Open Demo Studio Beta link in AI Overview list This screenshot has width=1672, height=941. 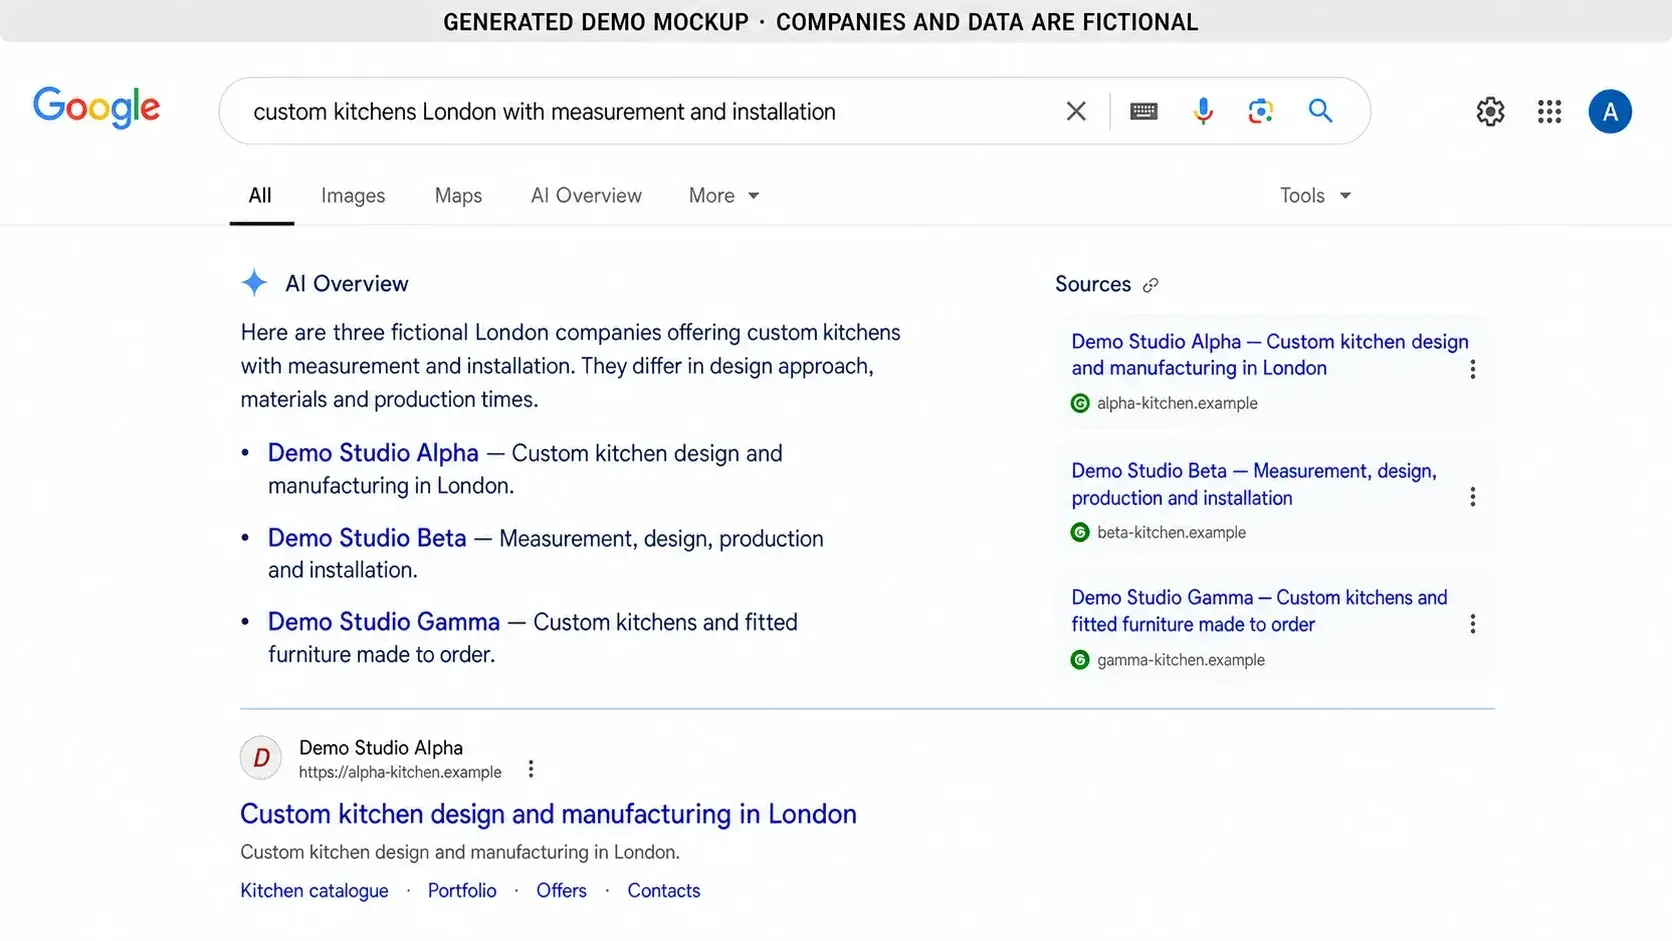point(367,538)
